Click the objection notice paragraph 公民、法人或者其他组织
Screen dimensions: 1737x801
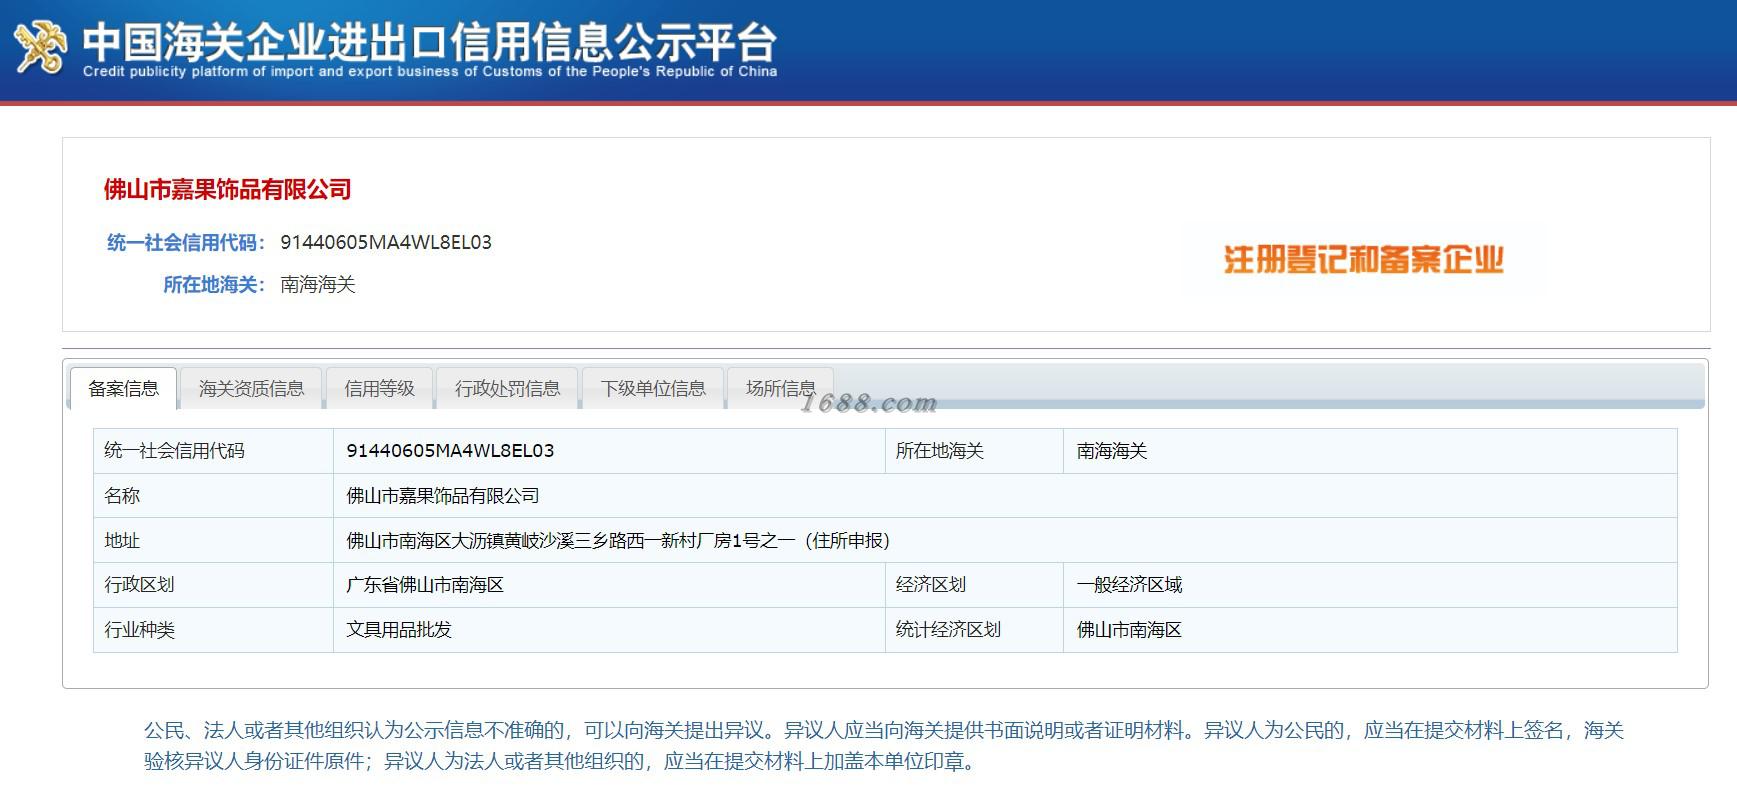[x=884, y=746]
